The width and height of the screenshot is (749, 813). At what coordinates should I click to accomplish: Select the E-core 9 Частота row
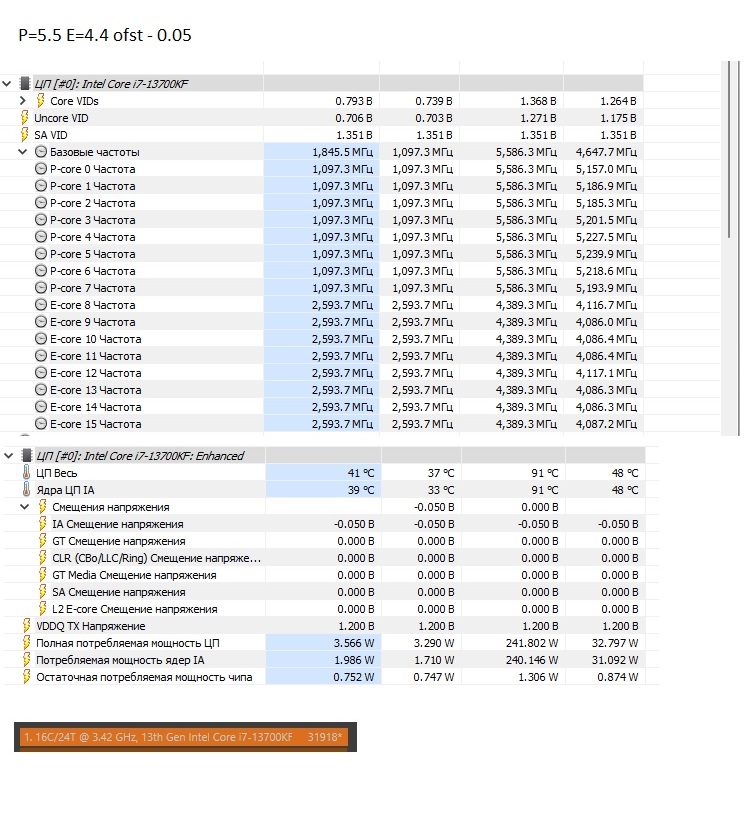[x=321, y=322]
